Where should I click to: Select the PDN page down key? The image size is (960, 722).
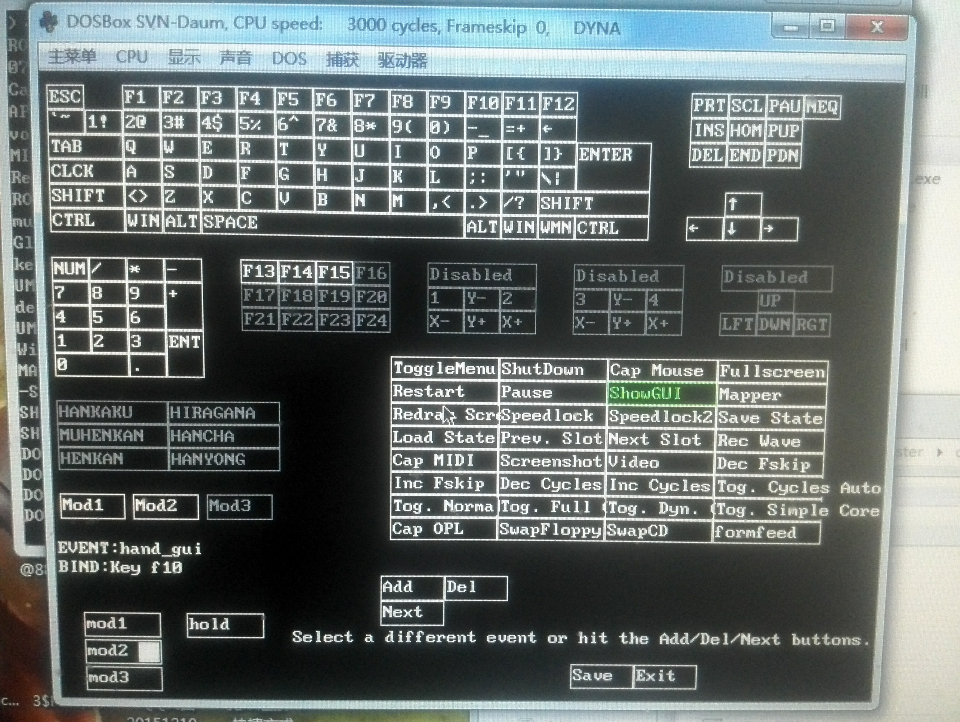tap(783, 156)
